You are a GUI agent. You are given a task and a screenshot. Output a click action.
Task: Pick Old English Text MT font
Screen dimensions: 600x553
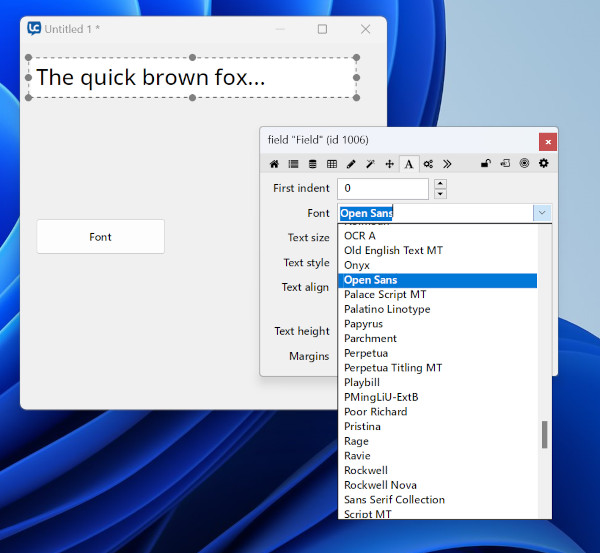click(x=393, y=251)
